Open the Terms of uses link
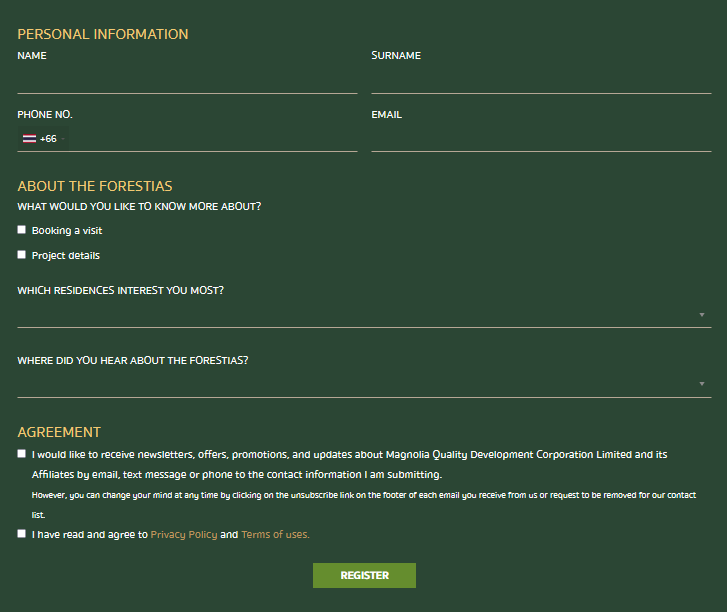Screen dimensions: 727x612 (x=275, y=535)
